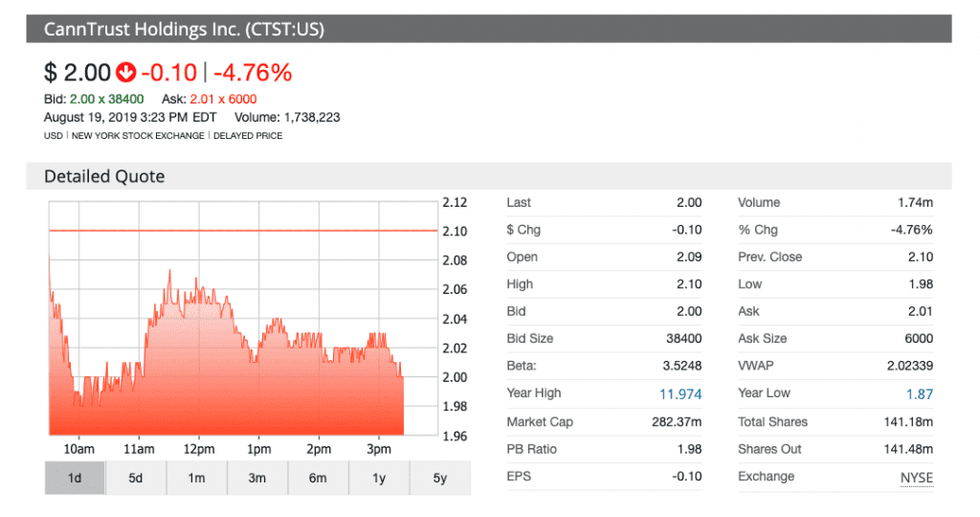Switch to the 1y chart tab
The image size is (980, 517).
[x=379, y=478]
